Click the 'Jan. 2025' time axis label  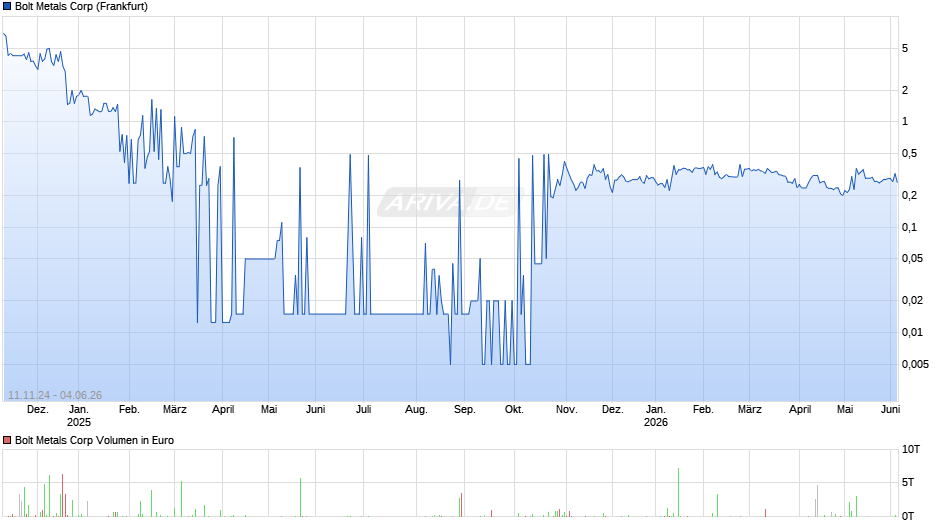coord(79,416)
